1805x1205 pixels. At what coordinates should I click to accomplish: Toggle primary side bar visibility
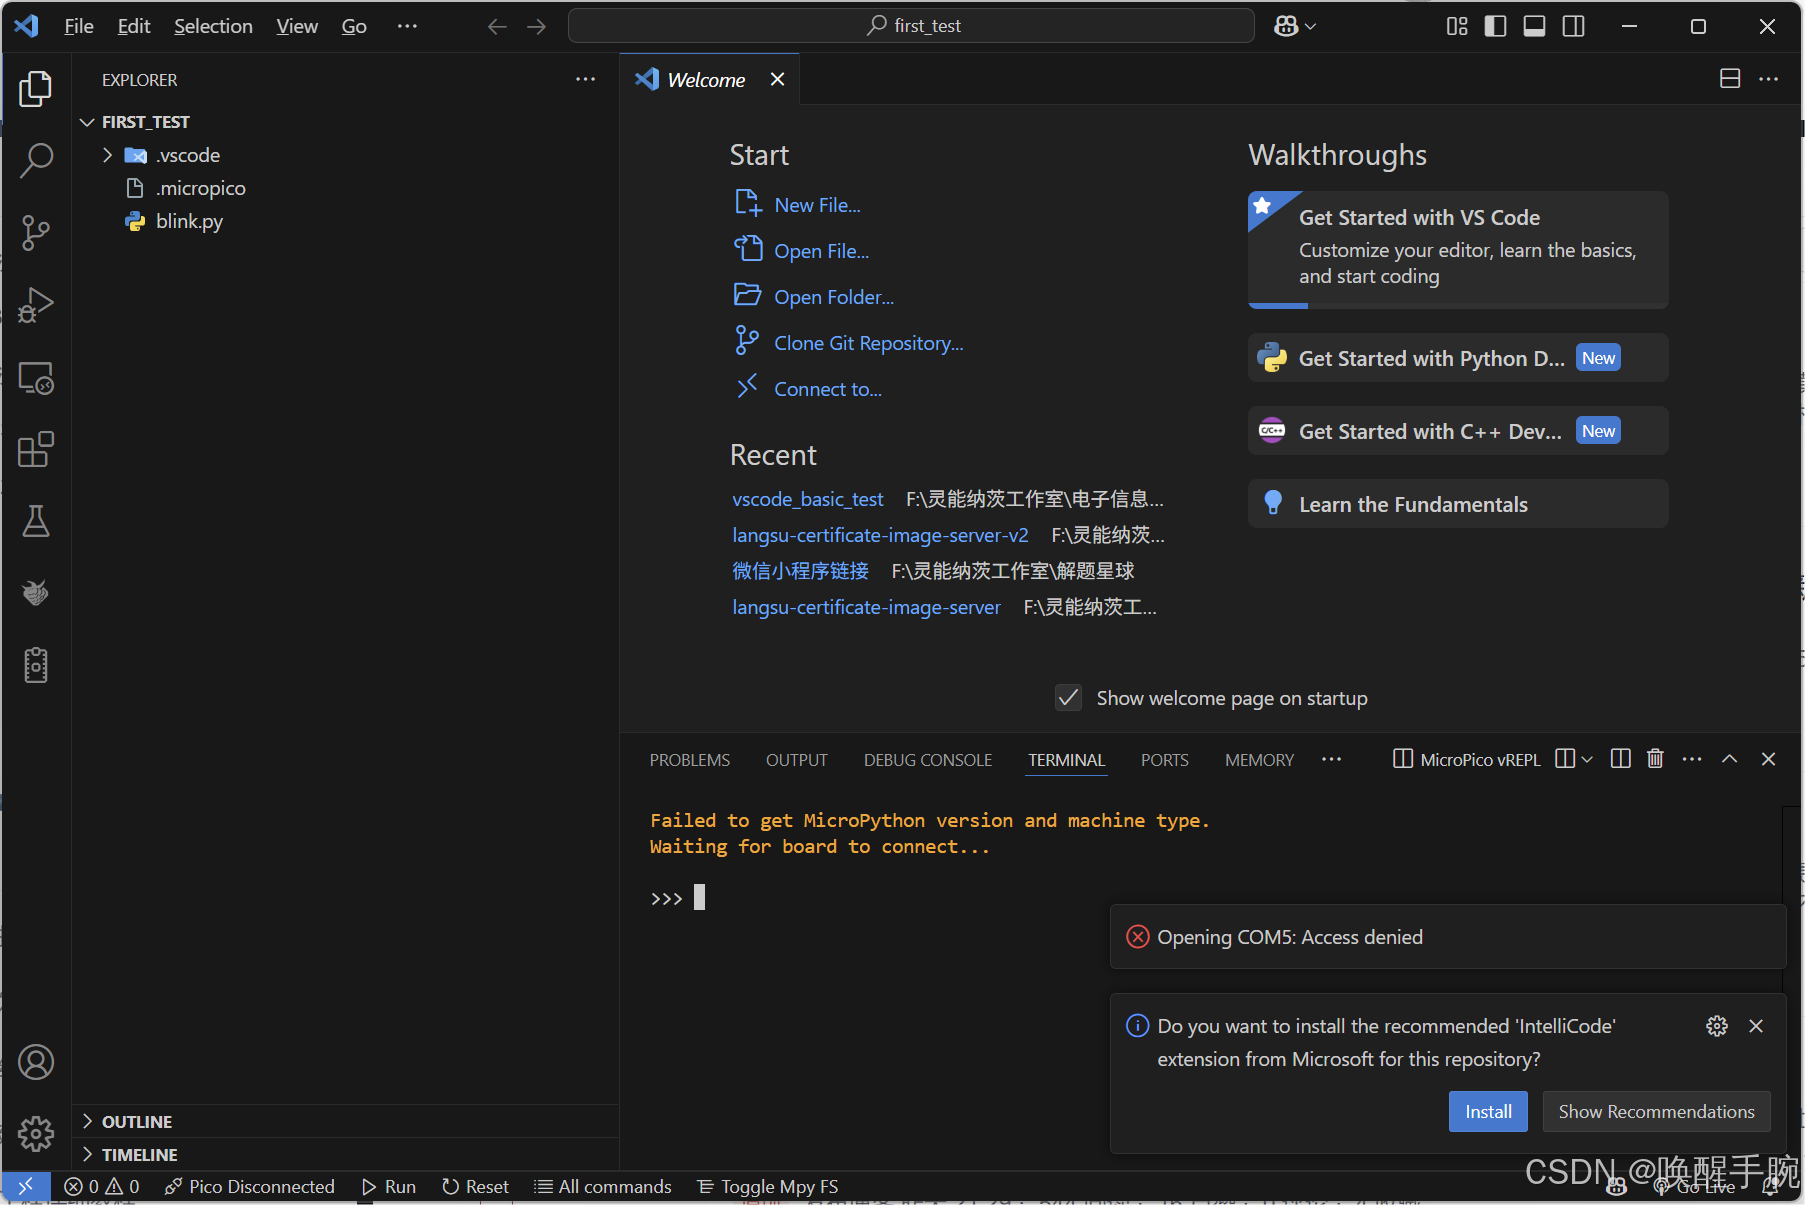tap(1495, 26)
